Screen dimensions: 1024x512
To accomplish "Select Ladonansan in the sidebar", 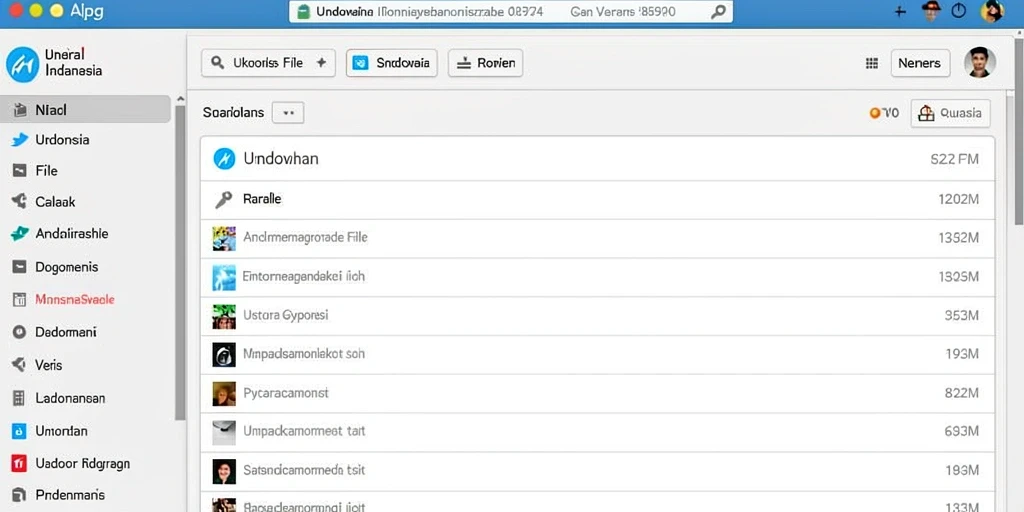I will click(70, 398).
